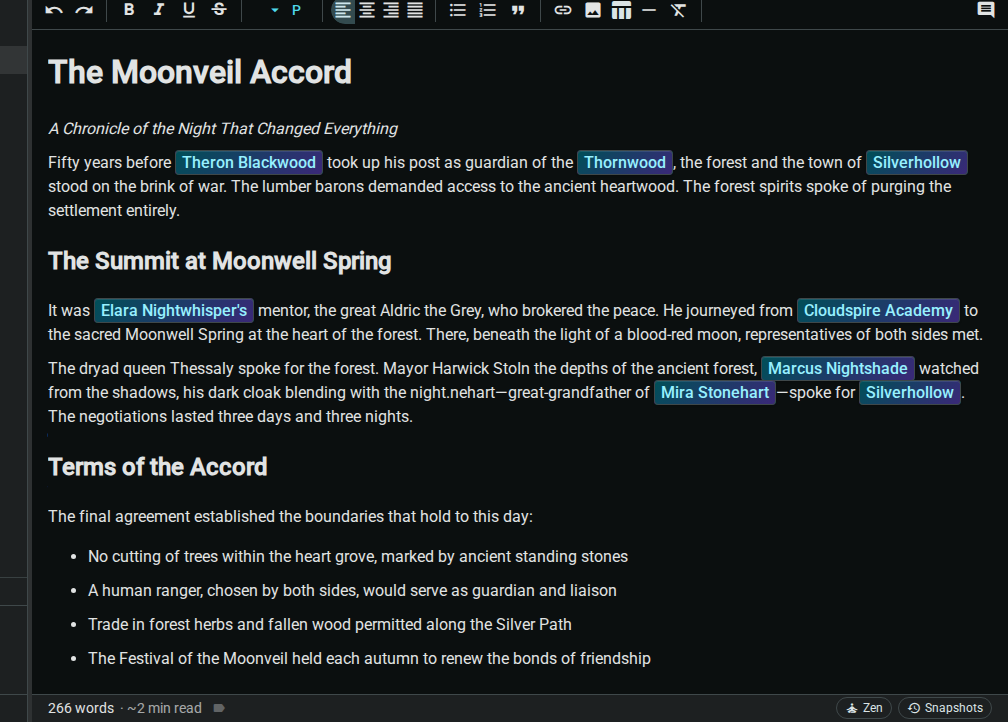Click the title 'The Moonveil Accord'
This screenshot has height=722, width=1008.
(200, 72)
